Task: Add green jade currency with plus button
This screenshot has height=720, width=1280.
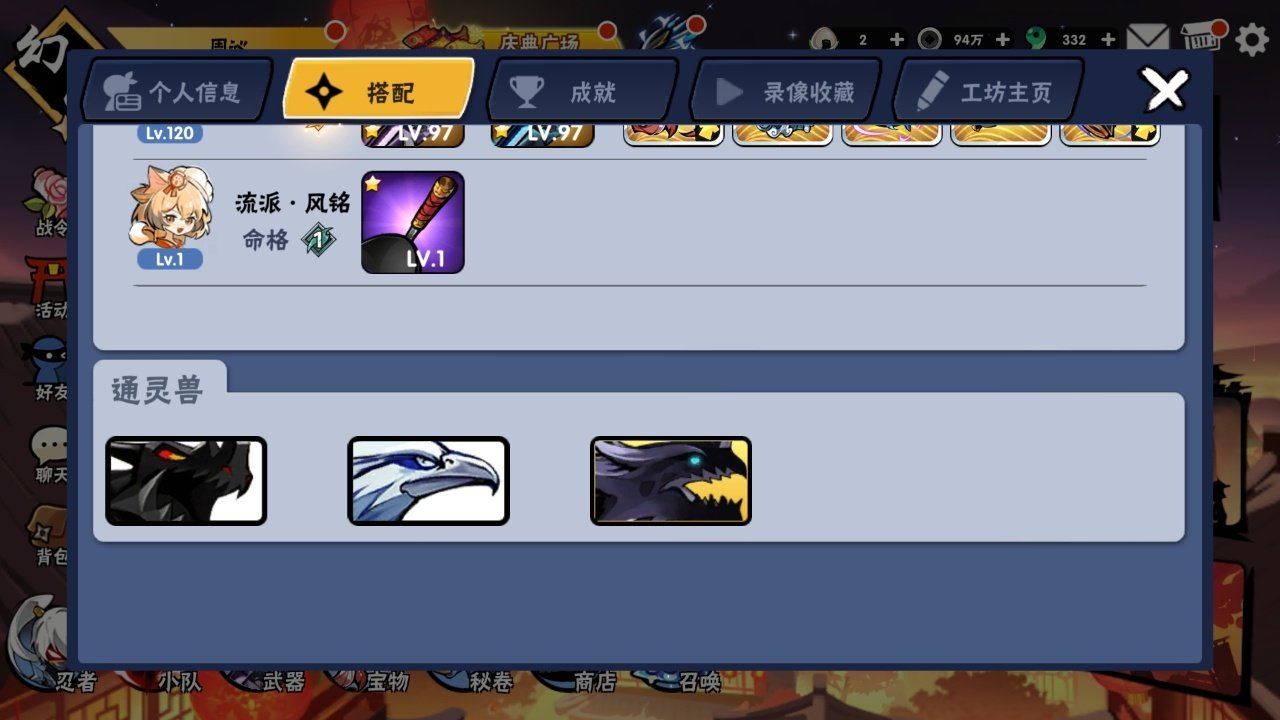Action: pyautogui.click(x=1108, y=40)
